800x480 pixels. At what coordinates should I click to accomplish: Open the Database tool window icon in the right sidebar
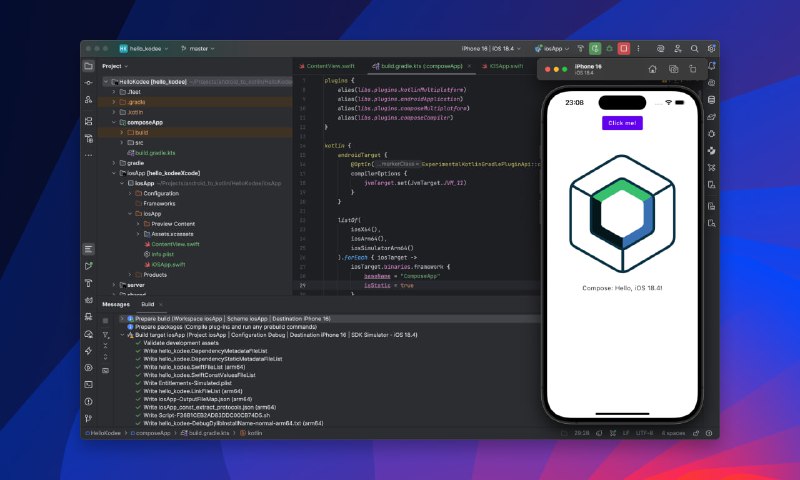pos(712,100)
